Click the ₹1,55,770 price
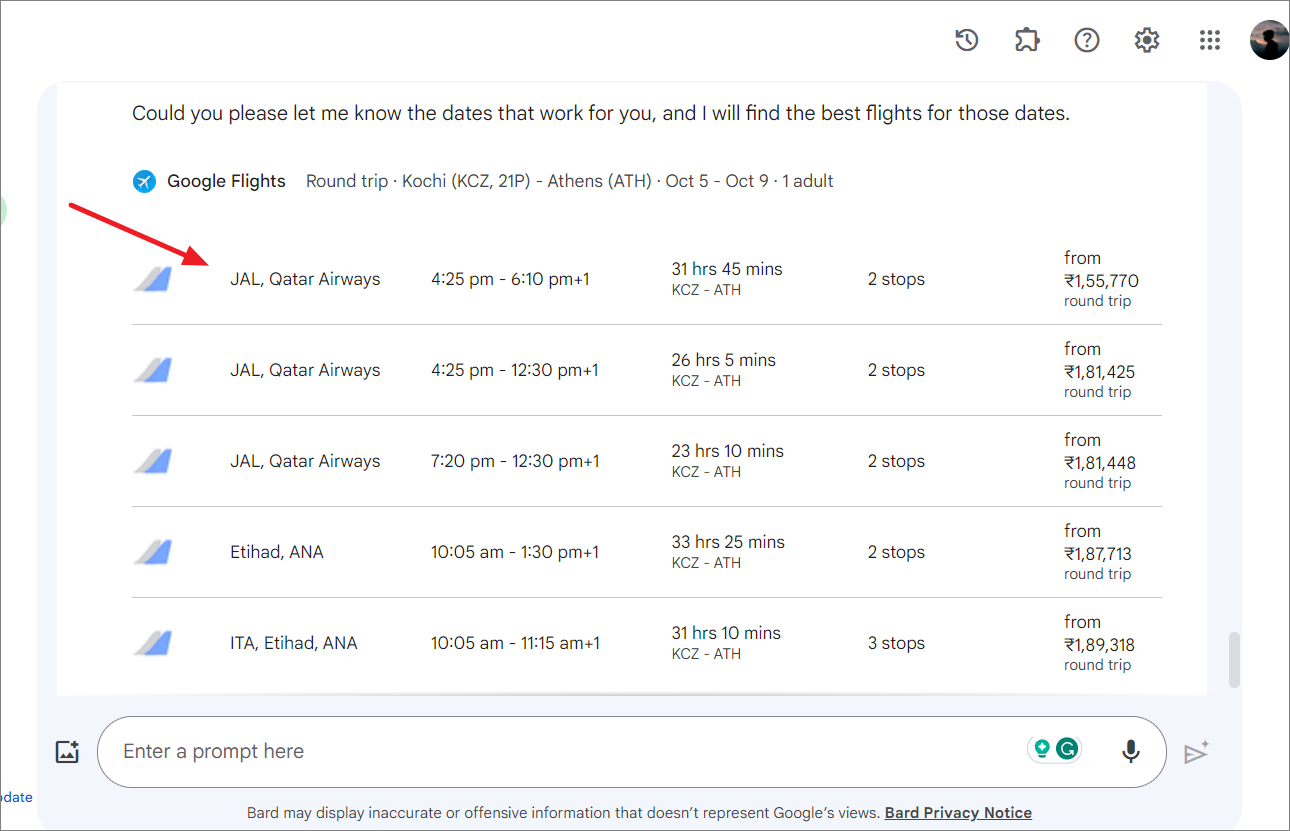The height and width of the screenshot is (831, 1290). (x=1101, y=281)
